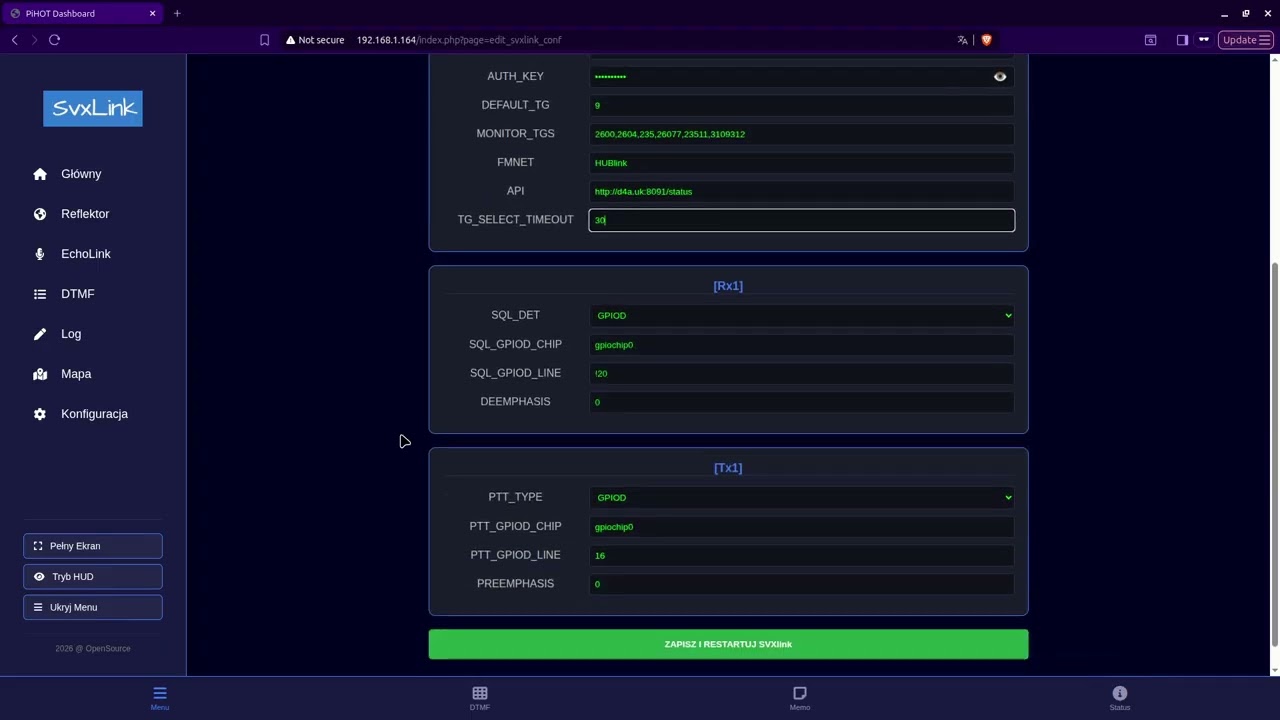
Task: Open a new browser tab
Action: [177, 13]
